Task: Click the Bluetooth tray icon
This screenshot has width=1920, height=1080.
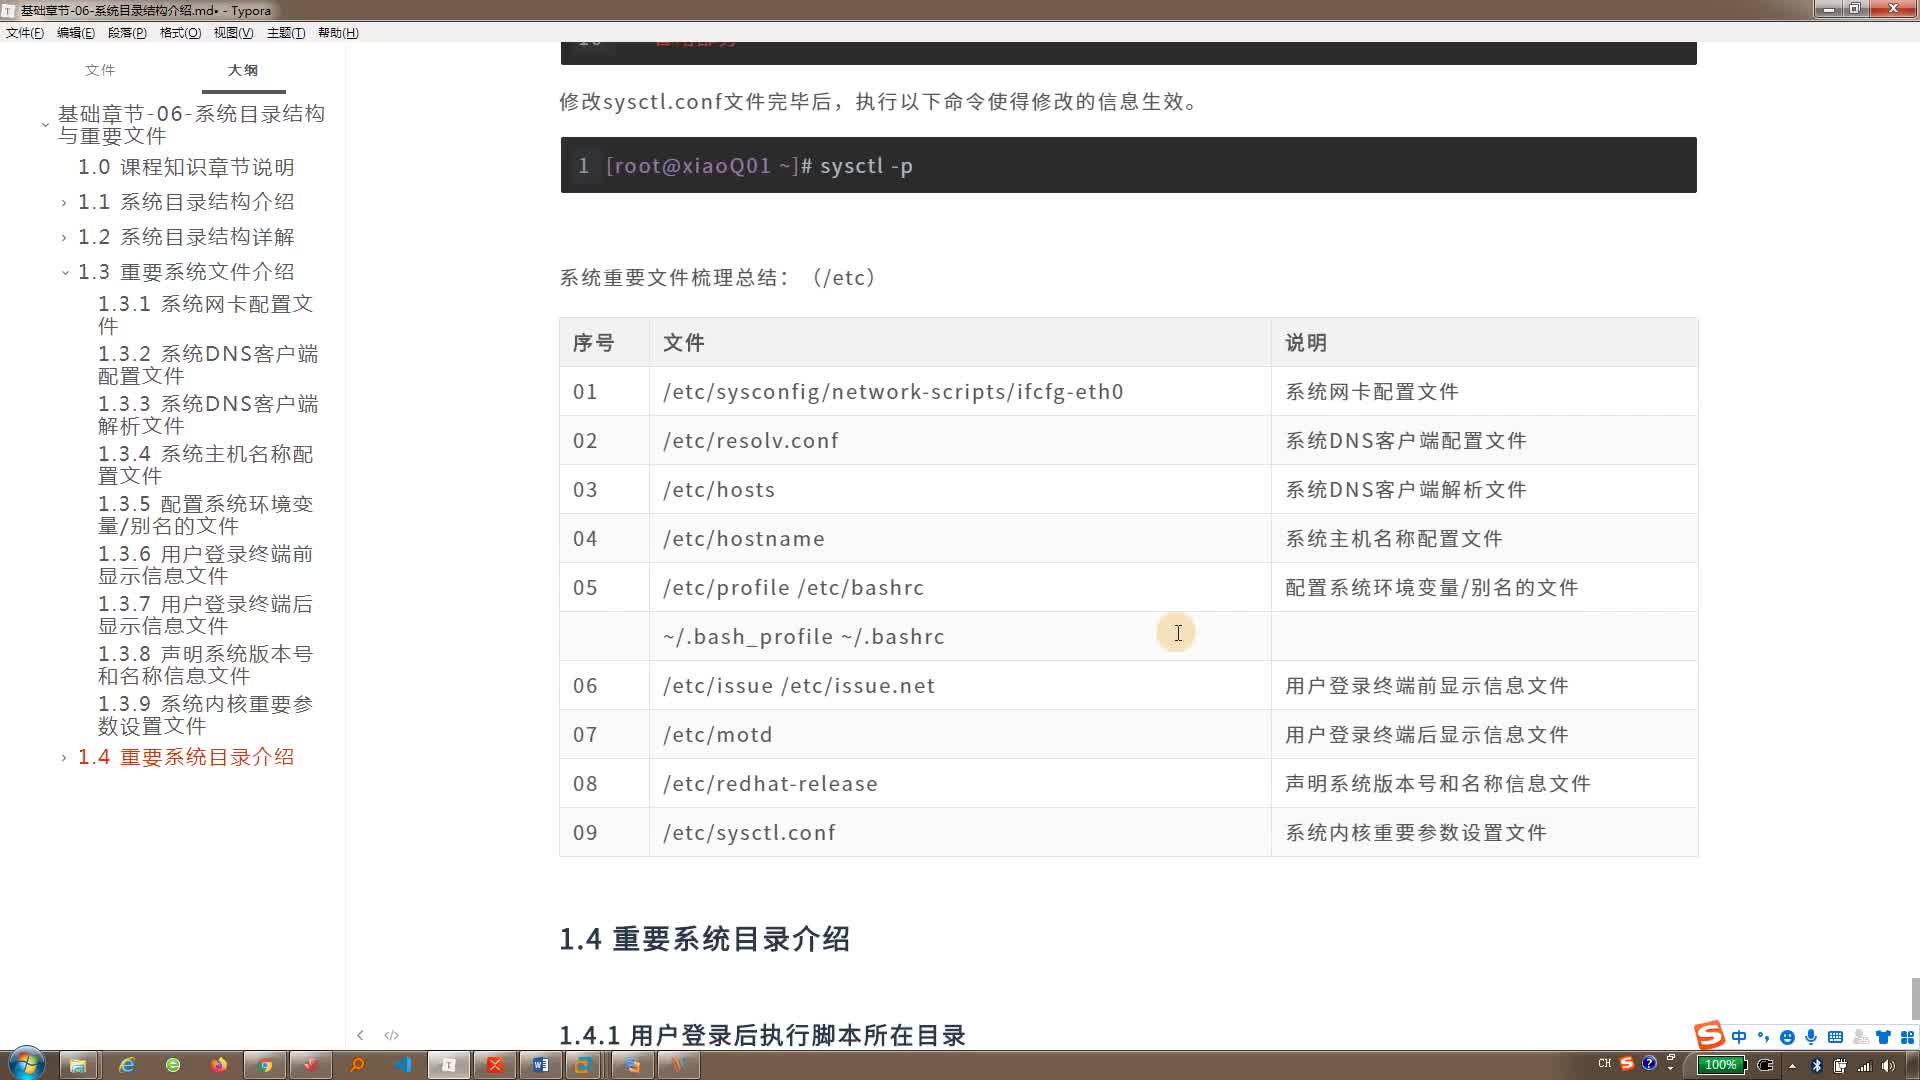Action: [1817, 1065]
